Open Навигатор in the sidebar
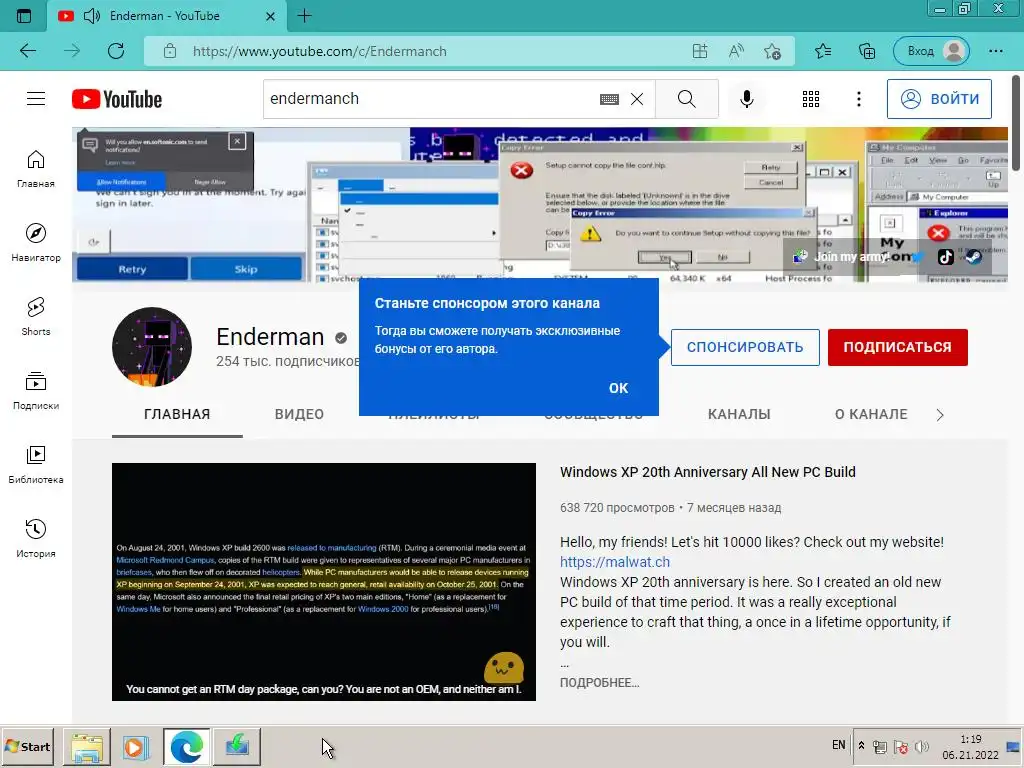The width and height of the screenshot is (1024, 768). coord(36,243)
